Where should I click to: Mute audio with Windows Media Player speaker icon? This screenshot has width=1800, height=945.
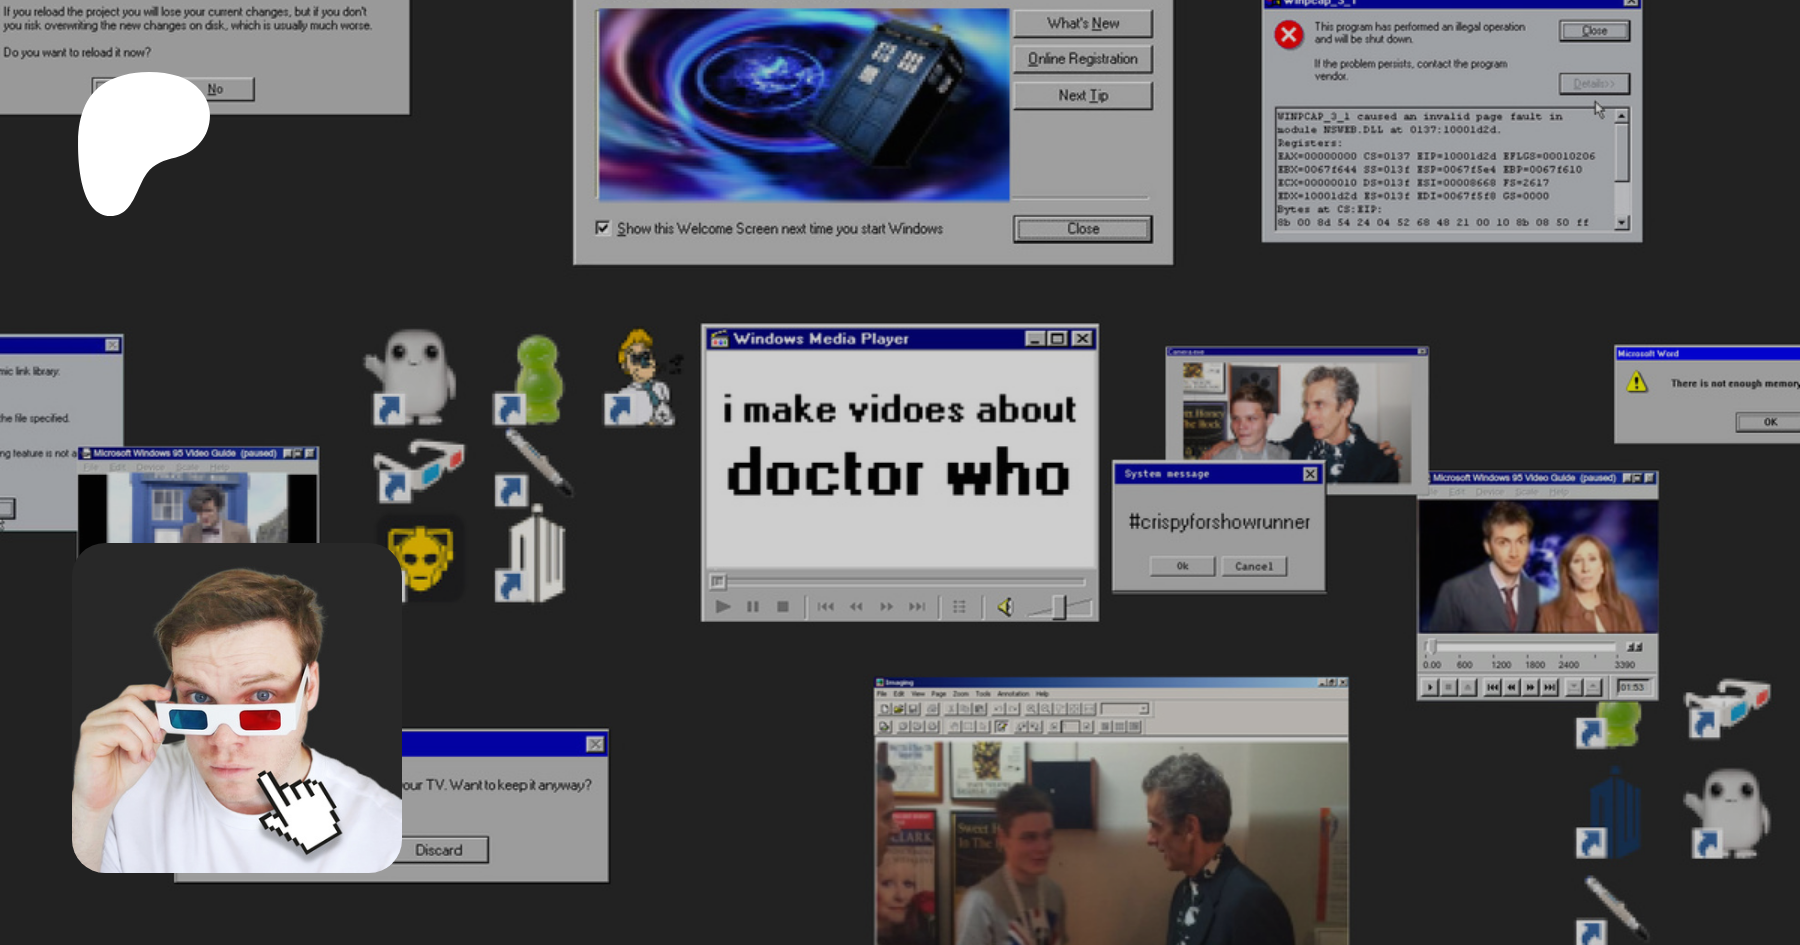click(1005, 607)
